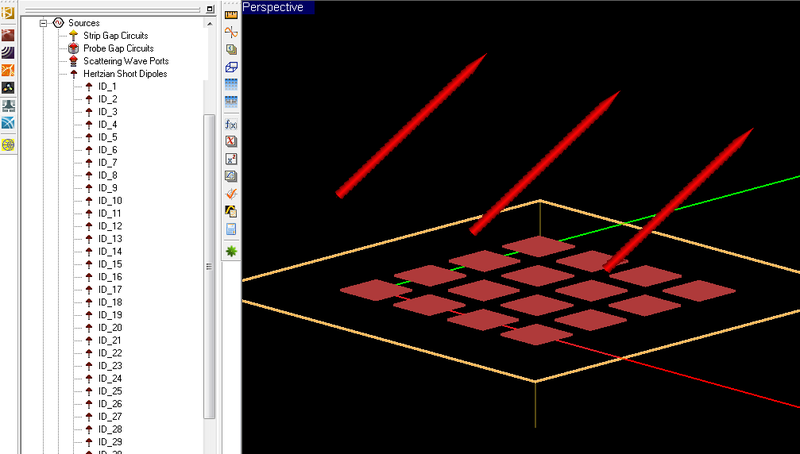Select dipole ID_21

110,340
